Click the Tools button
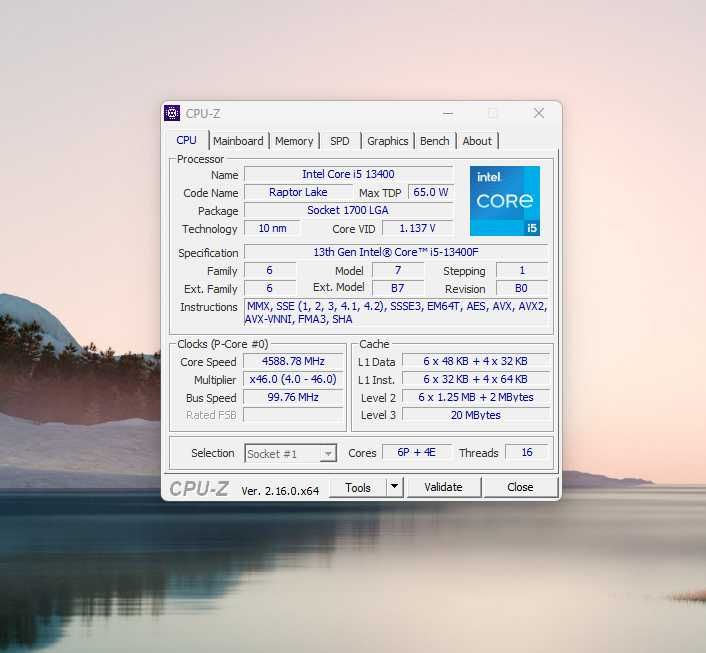706x653 pixels. (x=358, y=487)
